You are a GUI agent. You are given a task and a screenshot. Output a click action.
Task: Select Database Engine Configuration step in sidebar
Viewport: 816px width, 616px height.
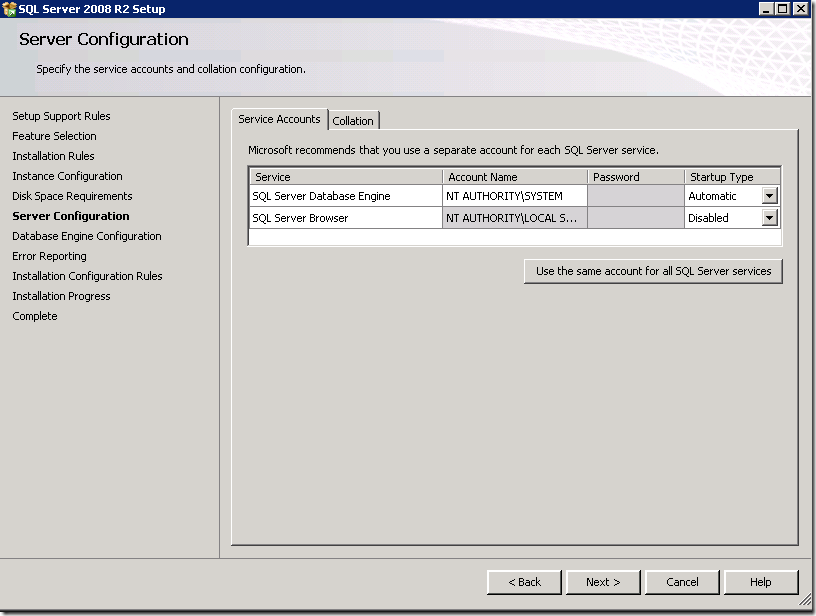coord(87,236)
